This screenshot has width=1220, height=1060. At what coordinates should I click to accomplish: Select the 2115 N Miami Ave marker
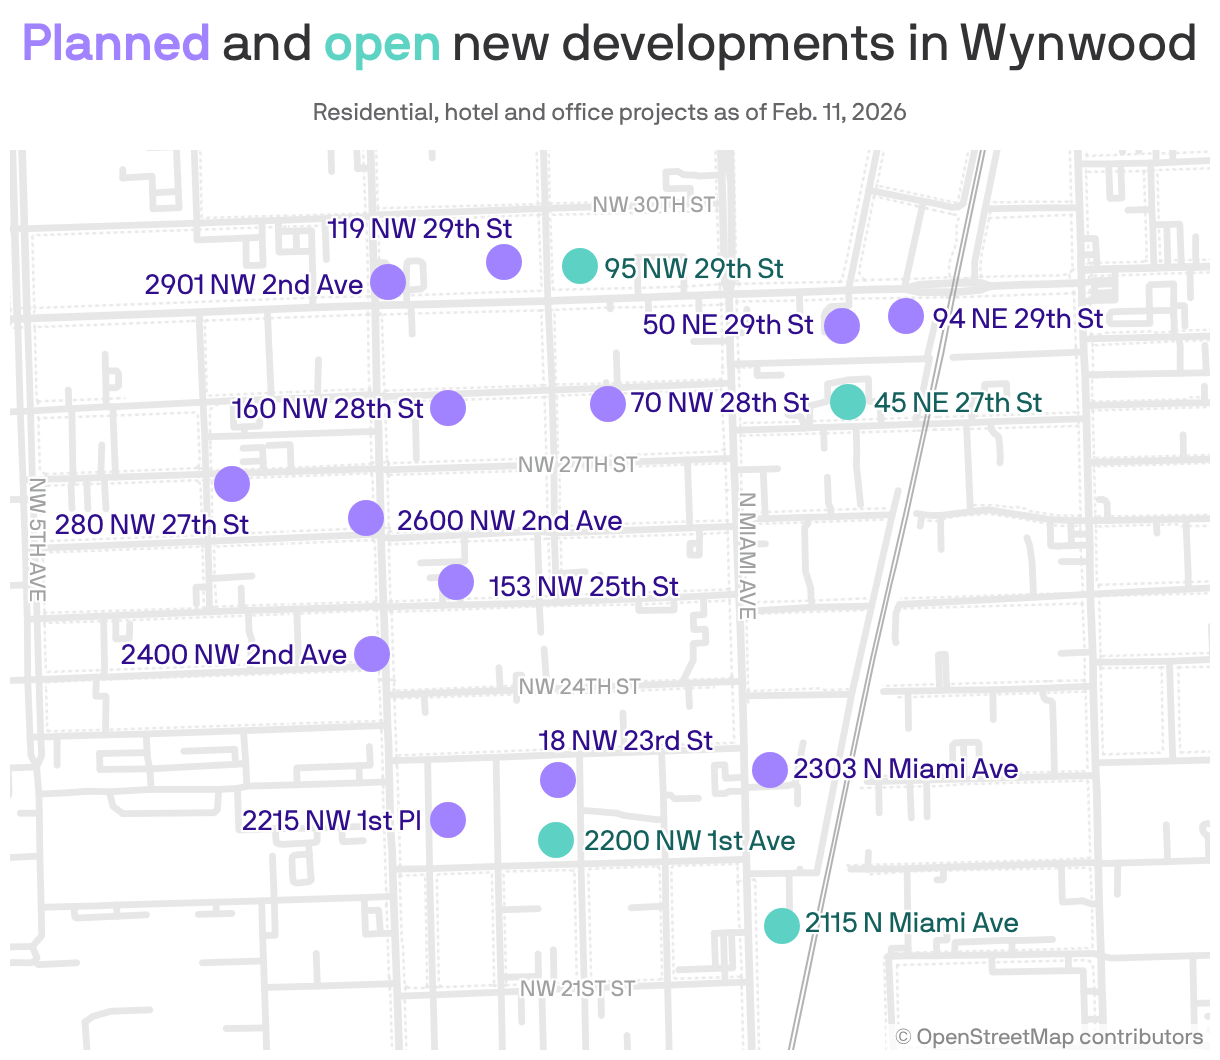[x=782, y=925]
